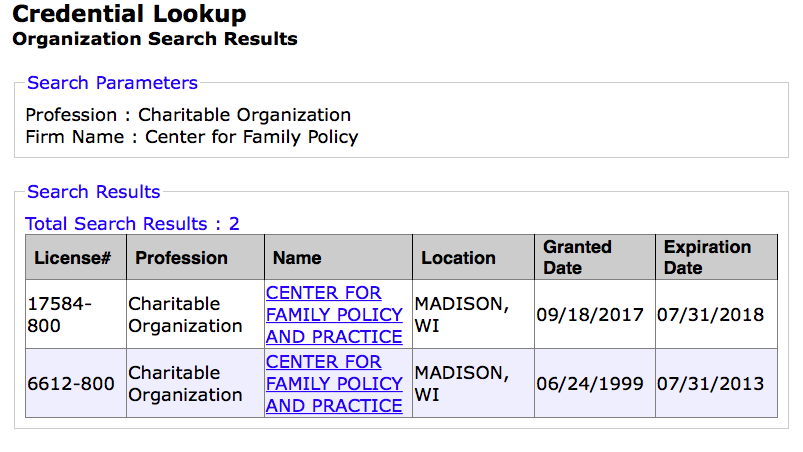
Task: Open the link for license 17584-800
Action: 334,314
